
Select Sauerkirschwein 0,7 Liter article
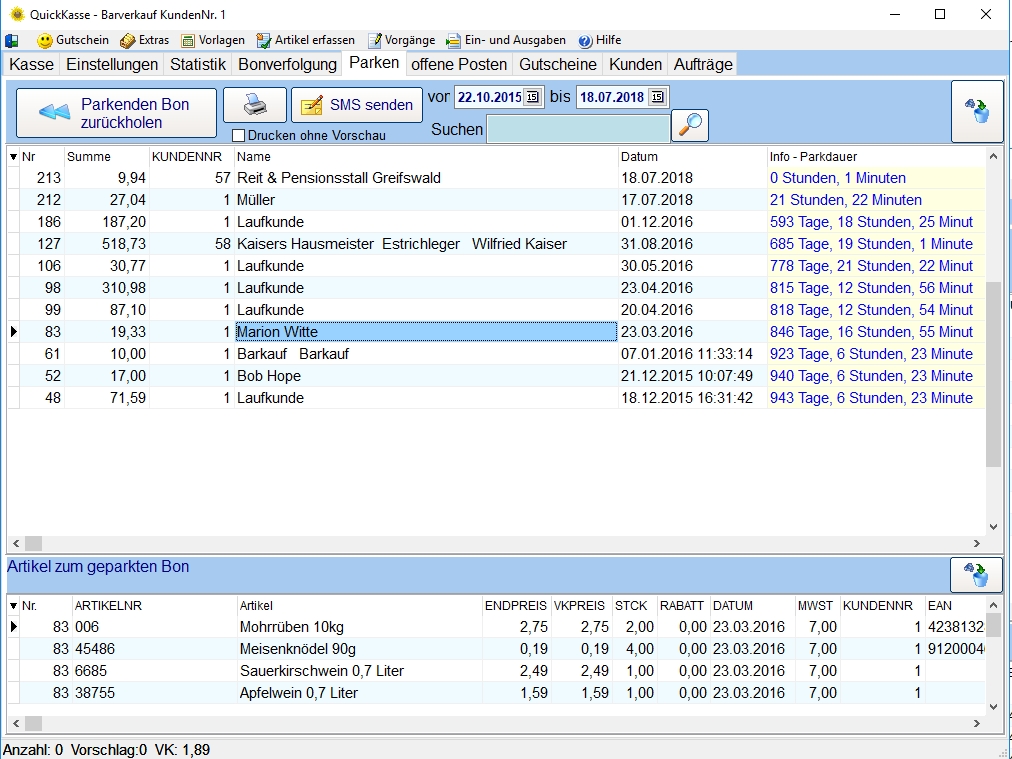(497, 671)
